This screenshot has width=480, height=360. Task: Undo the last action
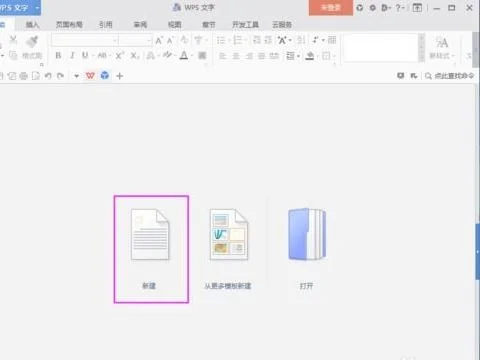pos(48,76)
